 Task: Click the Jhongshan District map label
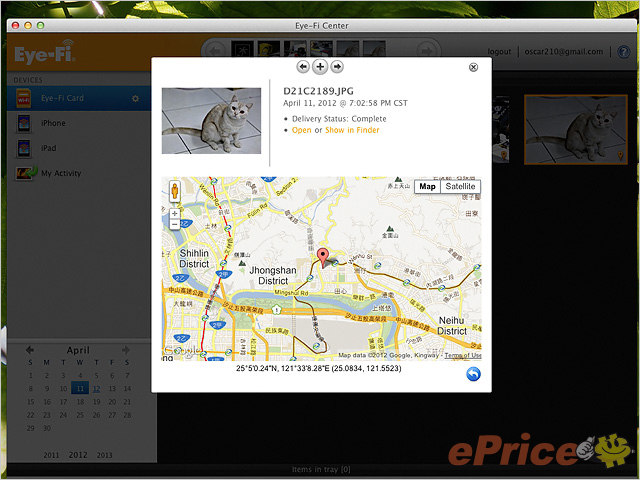click(x=273, y=276)
